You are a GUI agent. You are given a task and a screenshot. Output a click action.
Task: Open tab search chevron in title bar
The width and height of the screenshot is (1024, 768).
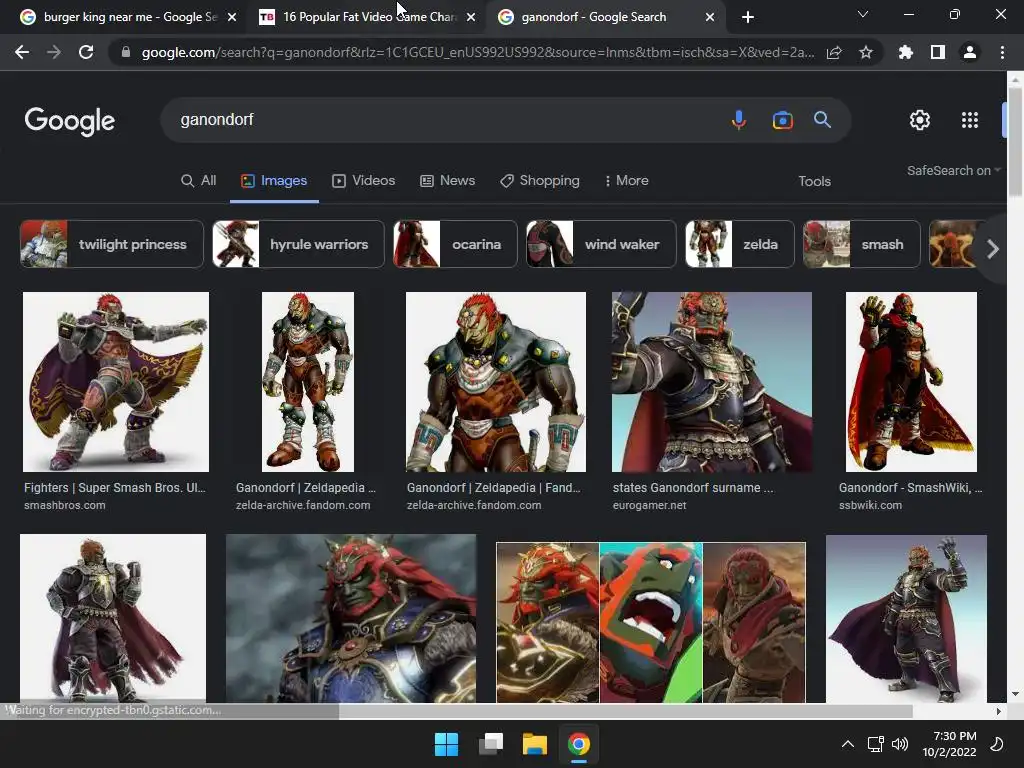[x=863, y=14]
